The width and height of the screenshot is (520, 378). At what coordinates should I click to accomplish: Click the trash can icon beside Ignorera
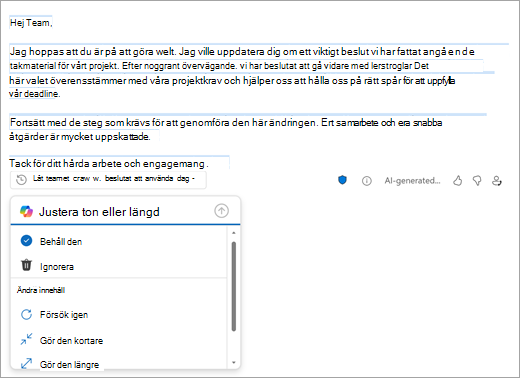26,265
